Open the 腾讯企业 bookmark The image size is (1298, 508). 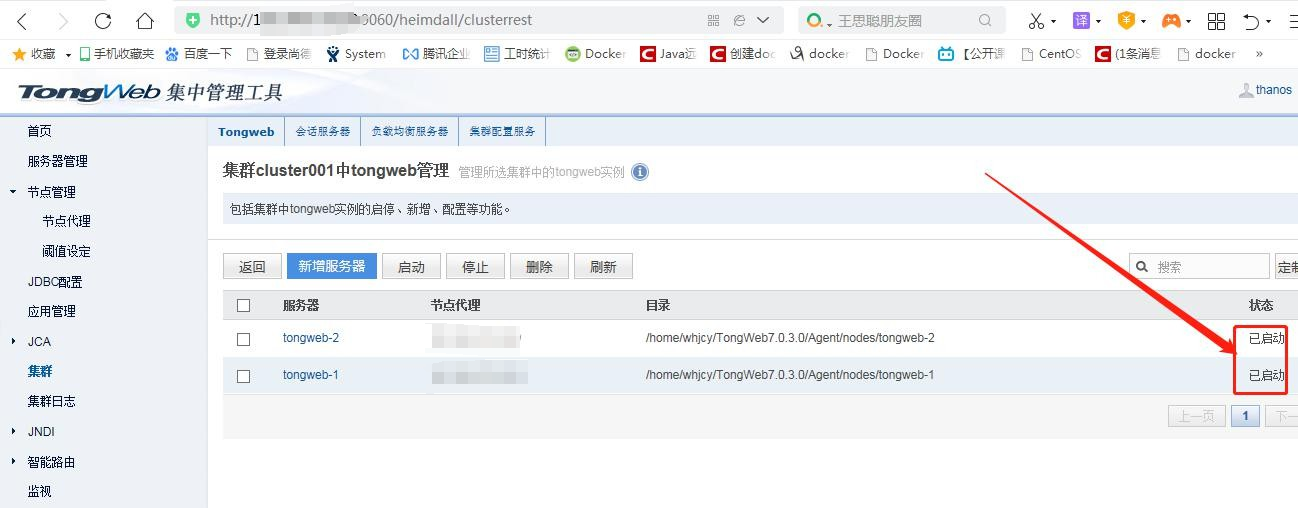tap(436, 54)
